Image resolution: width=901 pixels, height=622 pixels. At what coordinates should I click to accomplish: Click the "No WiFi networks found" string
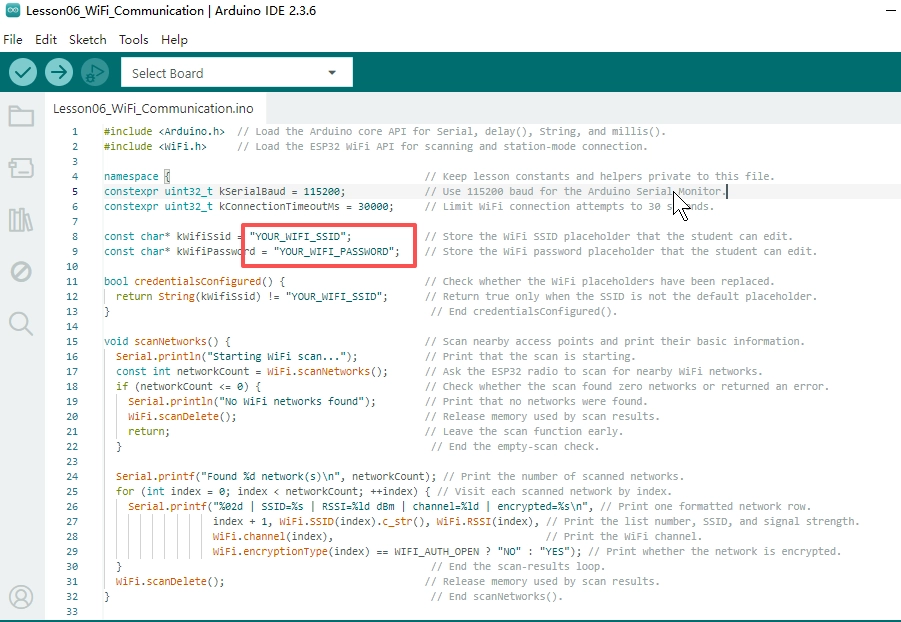291,401
